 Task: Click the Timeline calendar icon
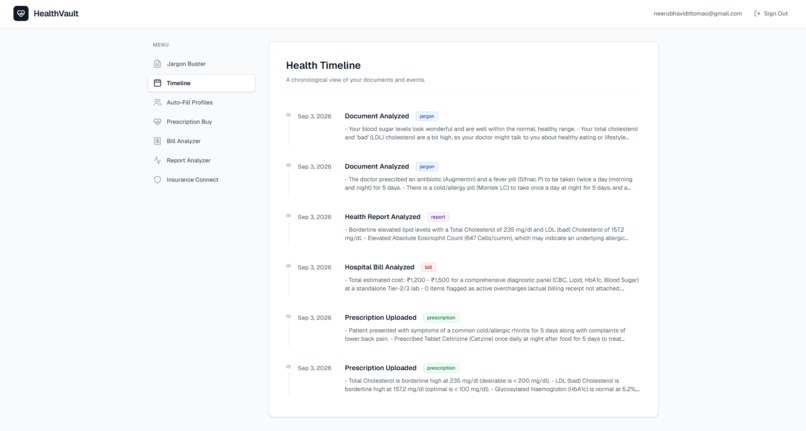pyautogui.click(x=157, y=83)
